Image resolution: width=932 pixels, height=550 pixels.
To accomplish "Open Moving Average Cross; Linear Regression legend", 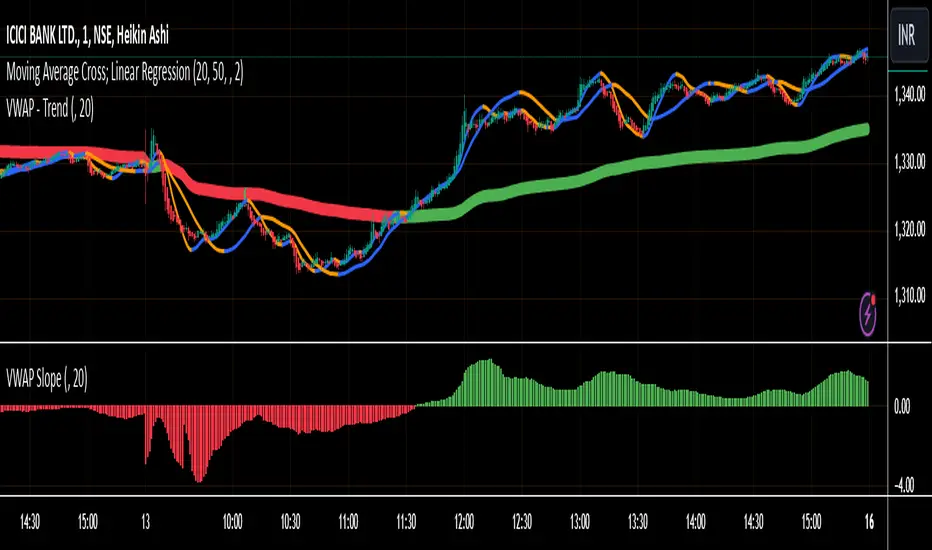I will (x=125, y=73).
